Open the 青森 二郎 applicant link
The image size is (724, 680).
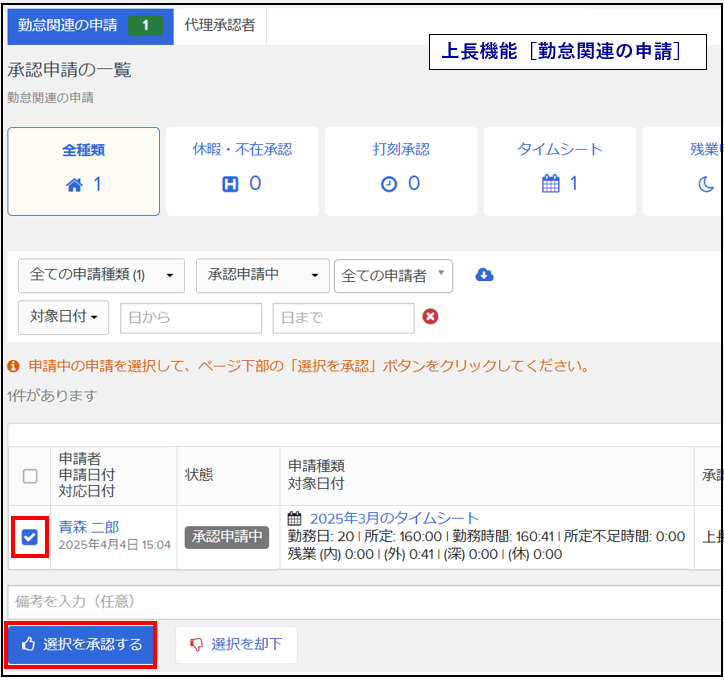[x=89, y=527]
